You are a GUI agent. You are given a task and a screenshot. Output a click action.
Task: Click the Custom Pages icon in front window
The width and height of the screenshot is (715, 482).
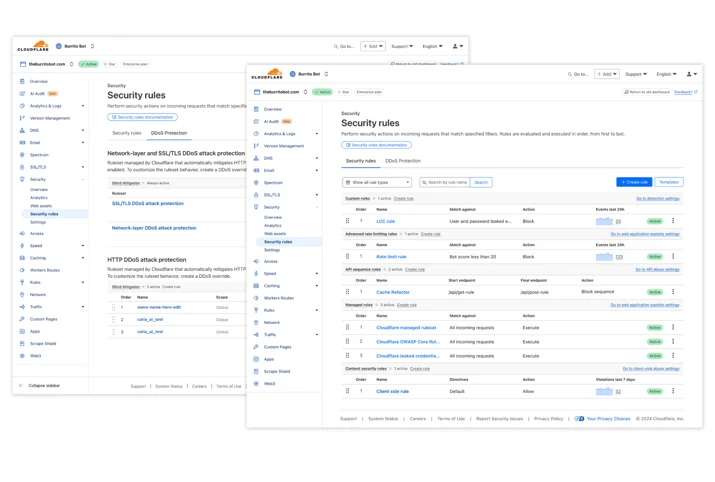point(256,347)
